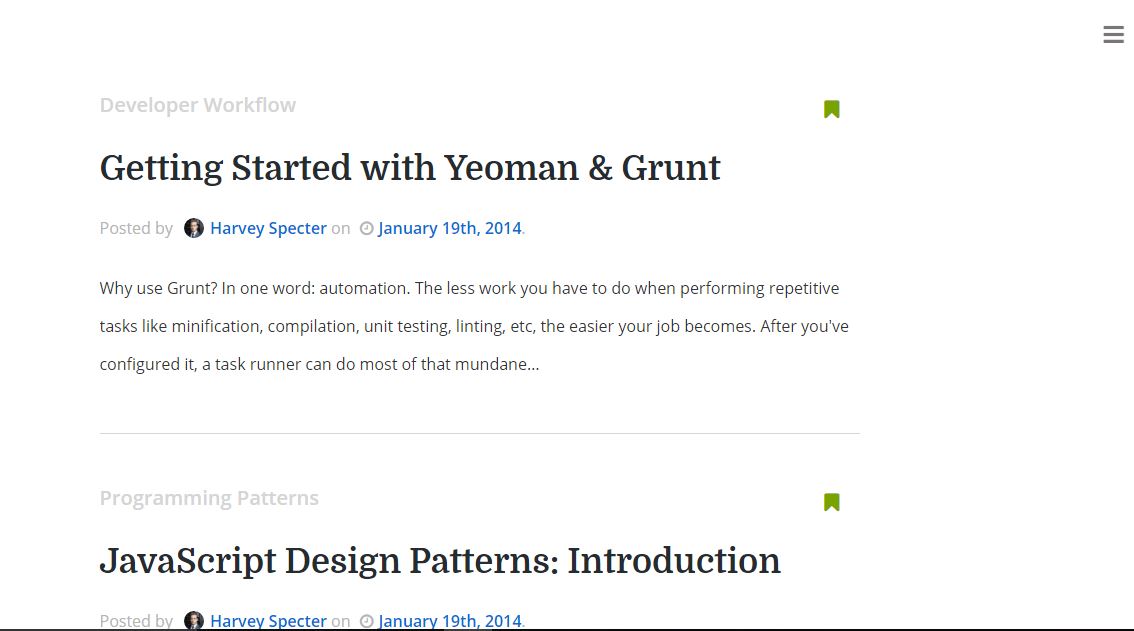Click the divider line between posts
The width and height of the screenshot is (1134, 631).
pos(479,433)
